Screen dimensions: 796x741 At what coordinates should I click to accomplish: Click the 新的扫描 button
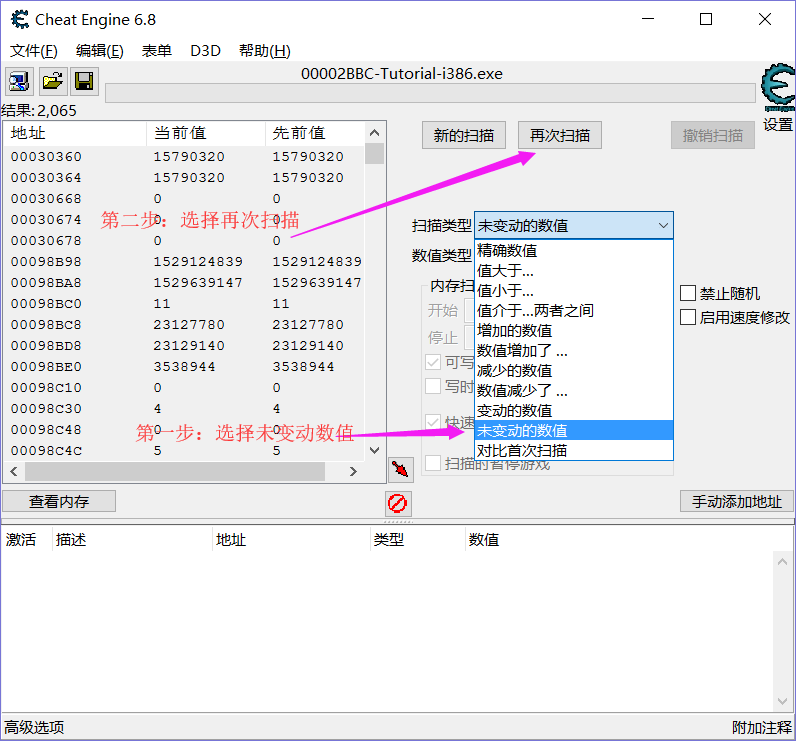pos(463,135)
